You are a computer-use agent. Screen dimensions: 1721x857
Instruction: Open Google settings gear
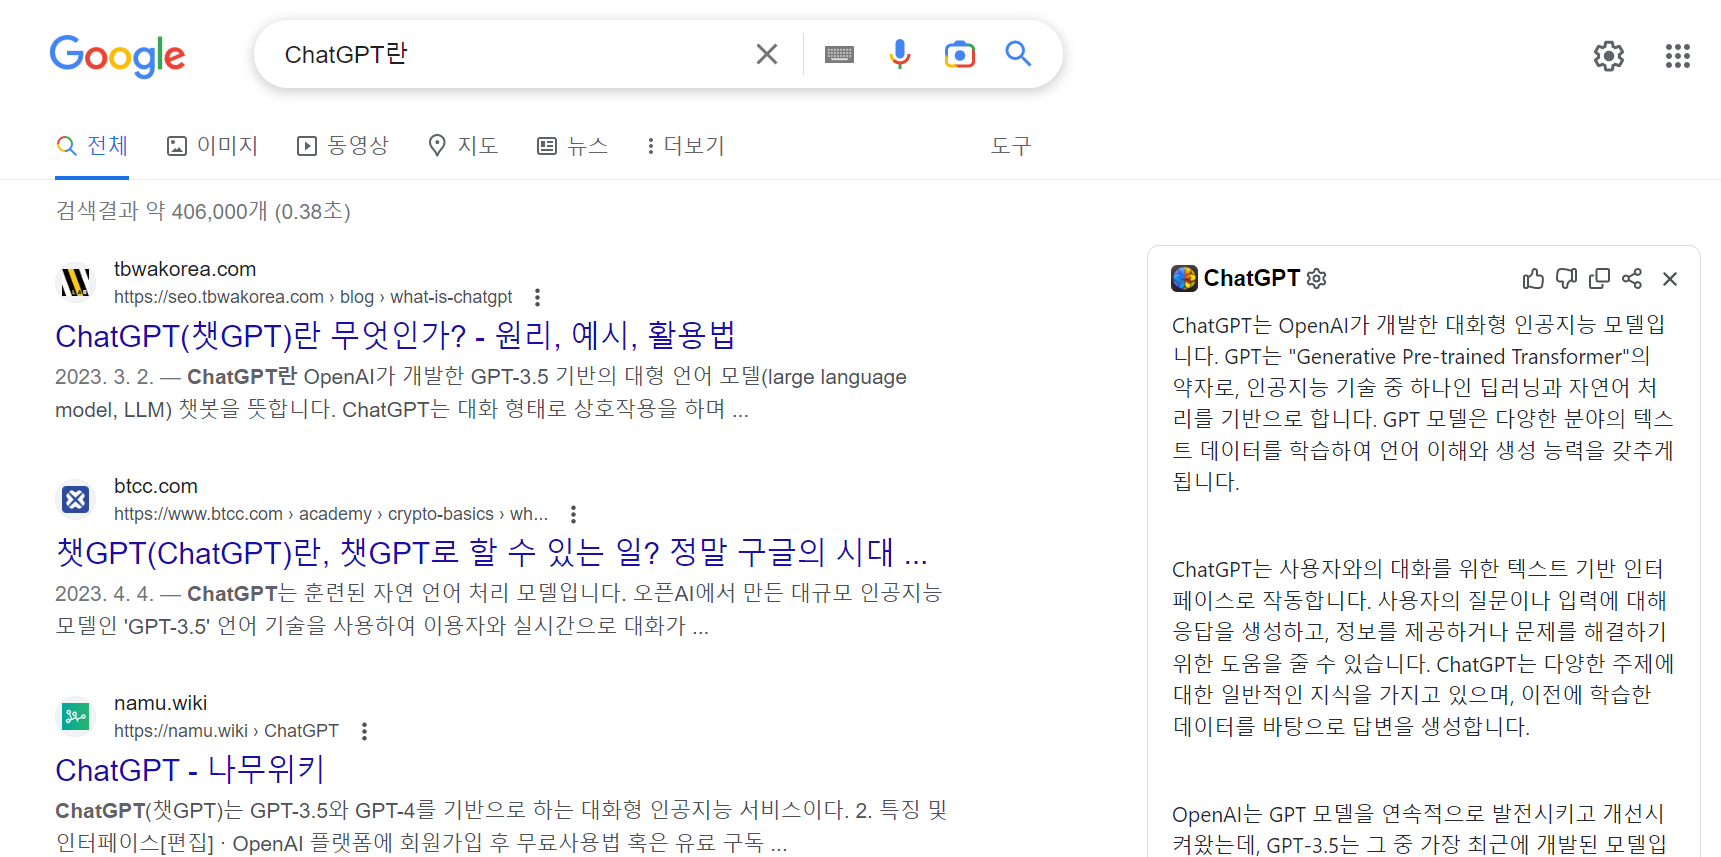point(1609,56)
